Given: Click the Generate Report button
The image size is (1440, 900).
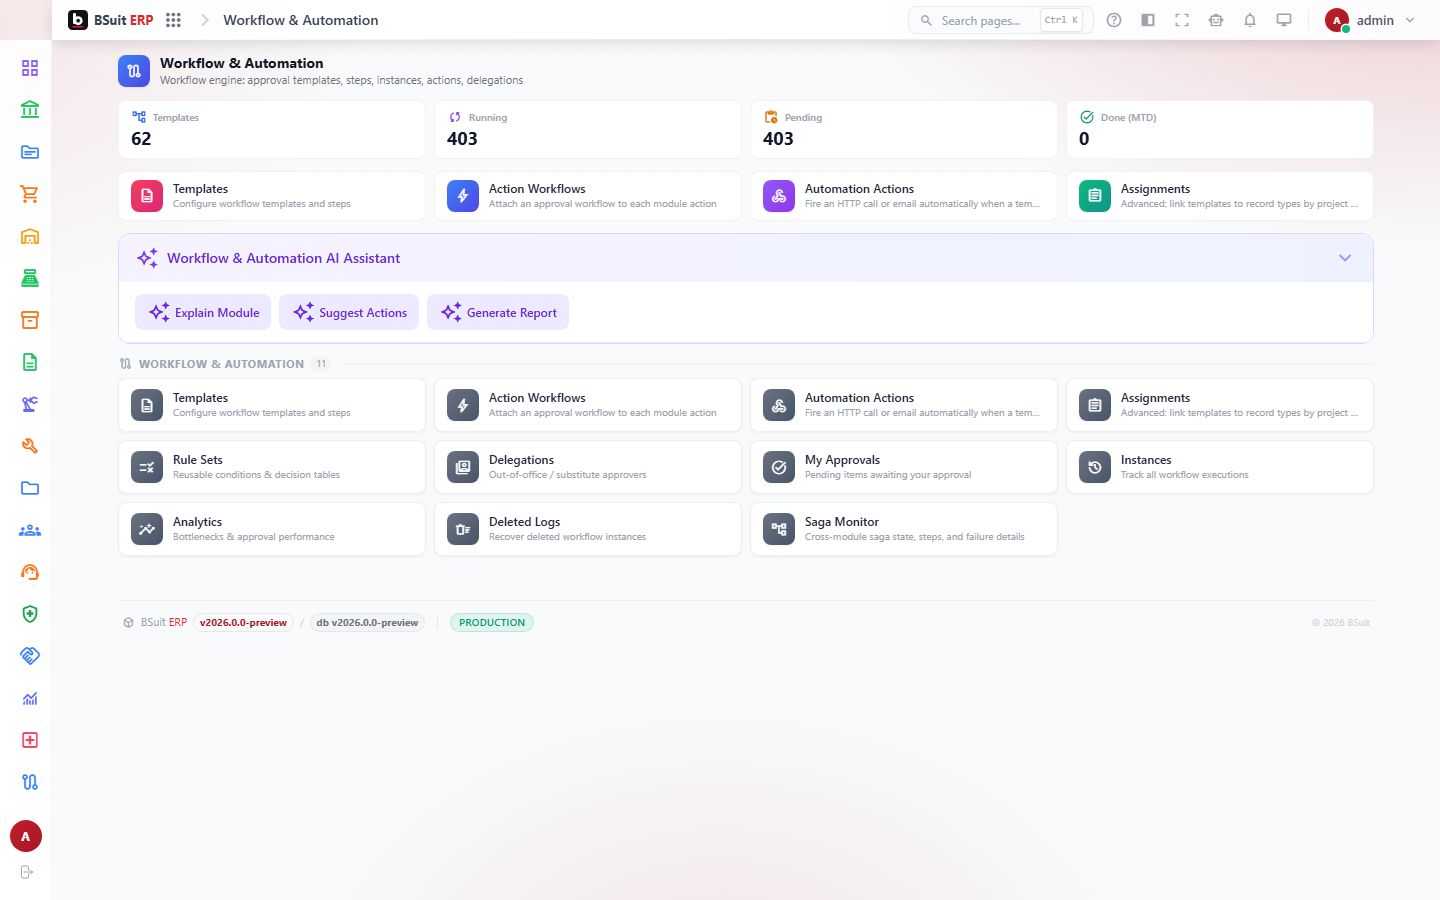Looking at the screenshot, I should tap(498, 312).
